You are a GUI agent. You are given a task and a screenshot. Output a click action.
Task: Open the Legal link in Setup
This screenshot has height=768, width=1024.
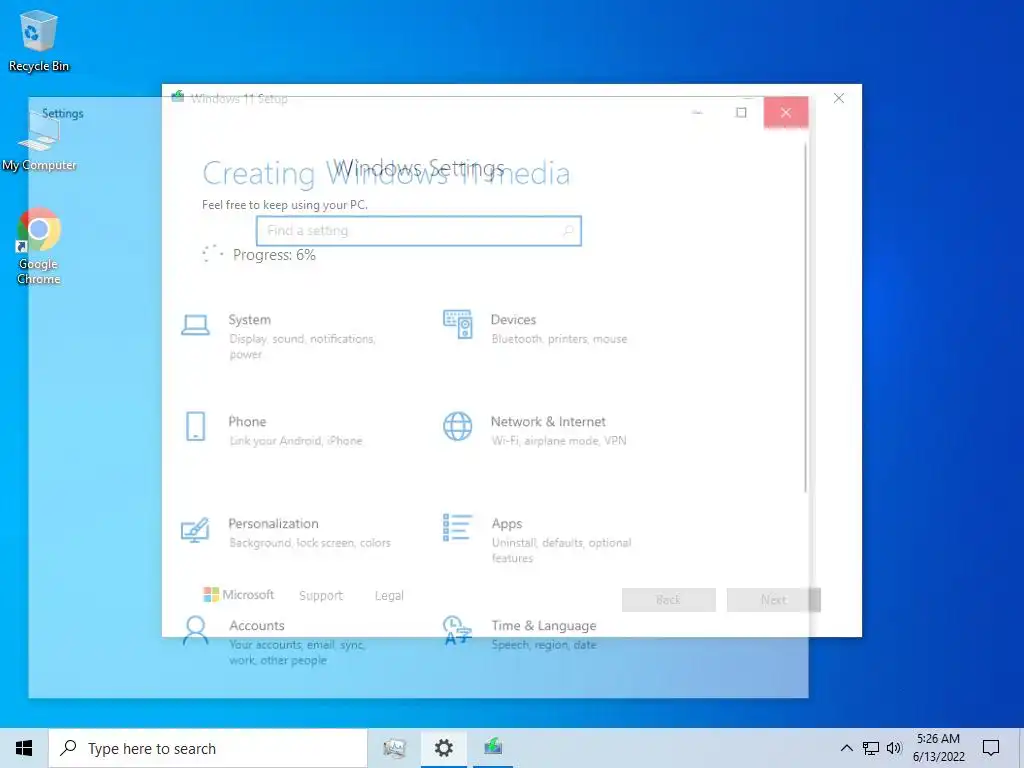389,596
